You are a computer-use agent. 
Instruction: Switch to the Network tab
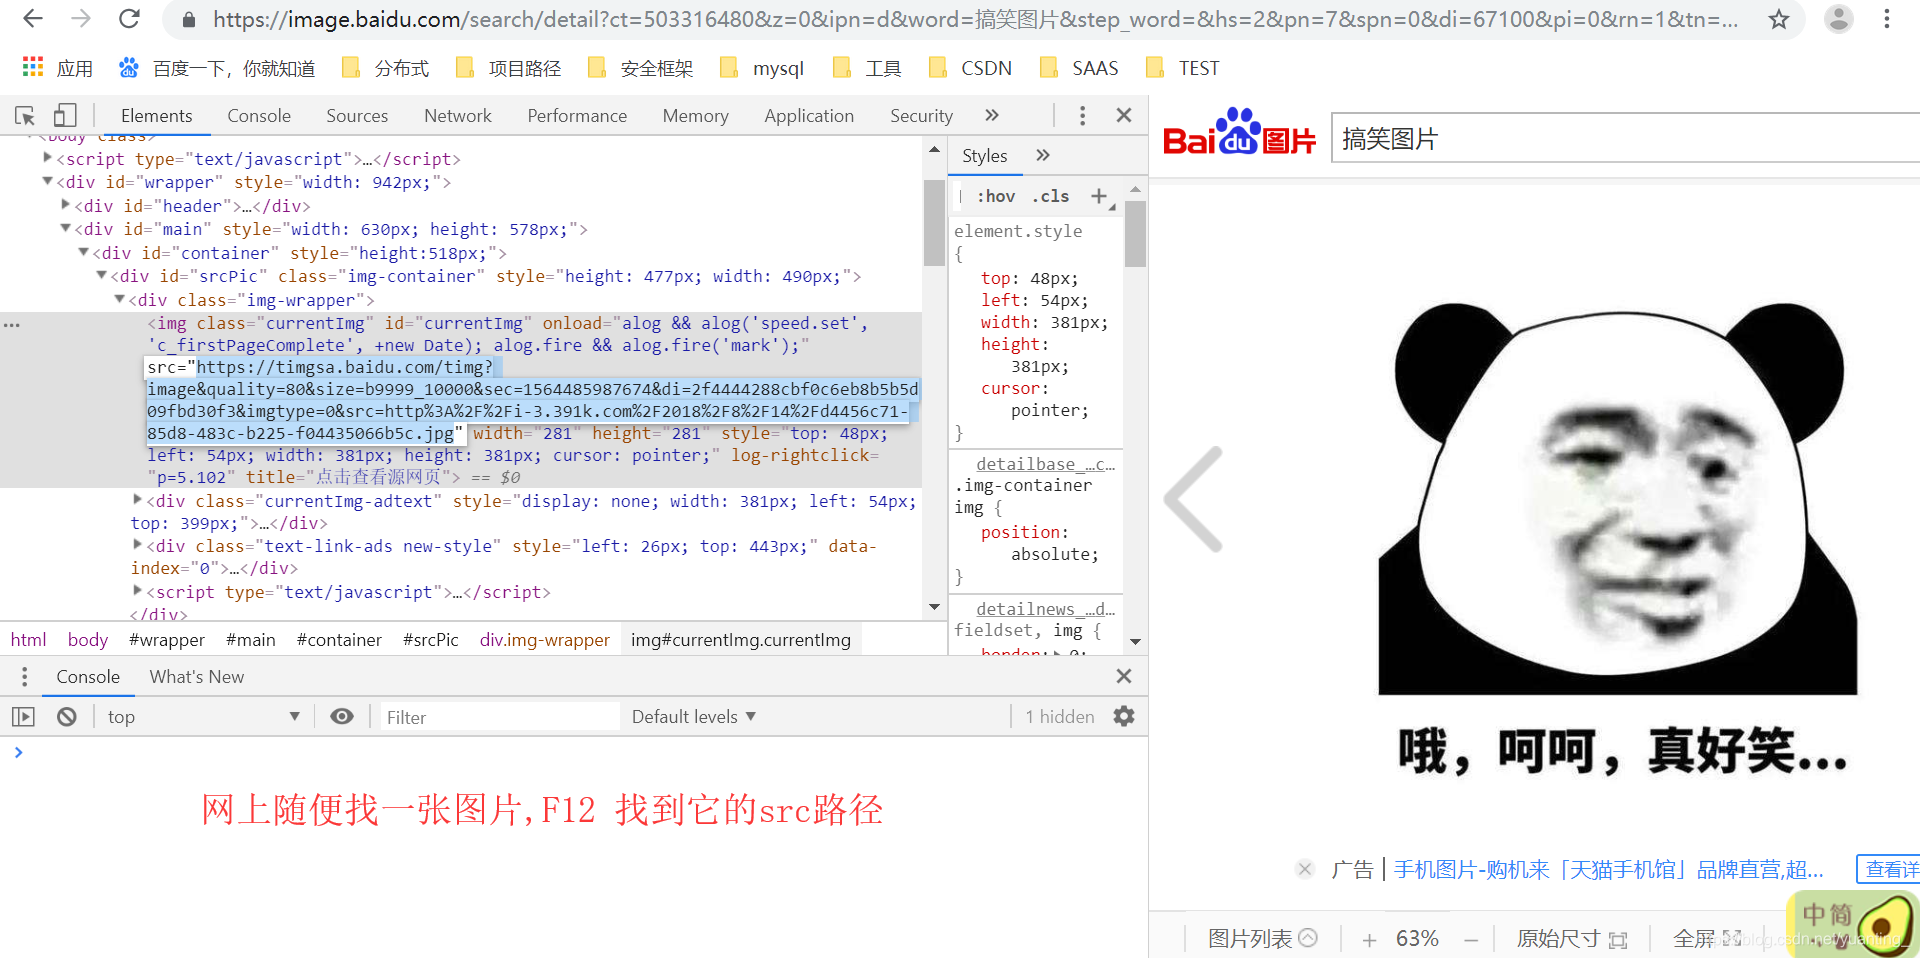pyautogui.click(x=458, y=116)
